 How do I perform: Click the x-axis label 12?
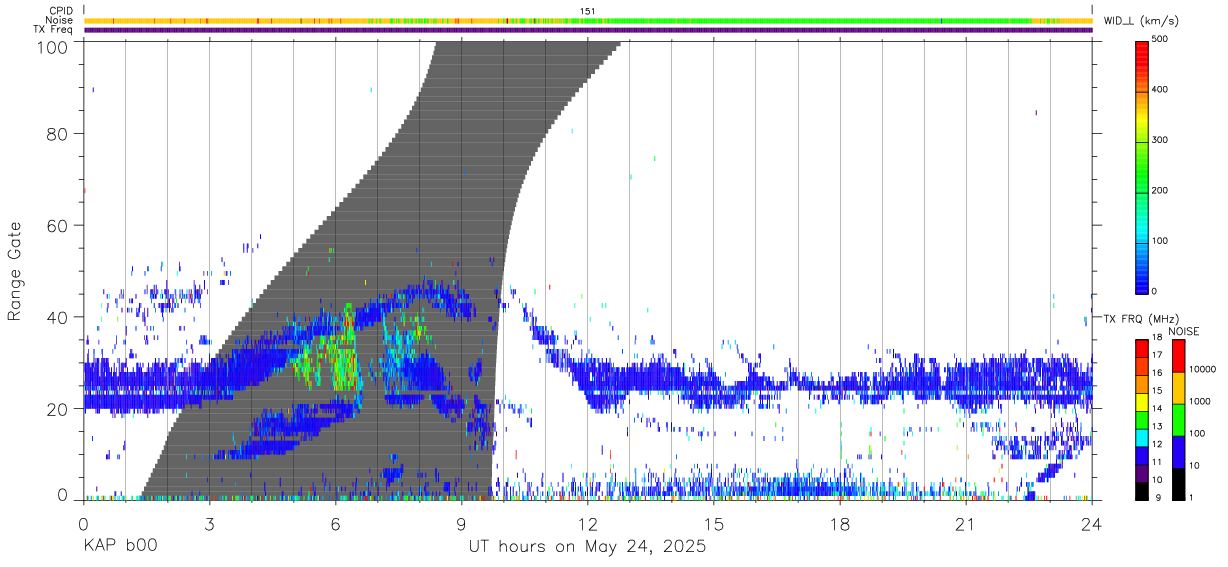pyautogui.click(x=588, y=523)
